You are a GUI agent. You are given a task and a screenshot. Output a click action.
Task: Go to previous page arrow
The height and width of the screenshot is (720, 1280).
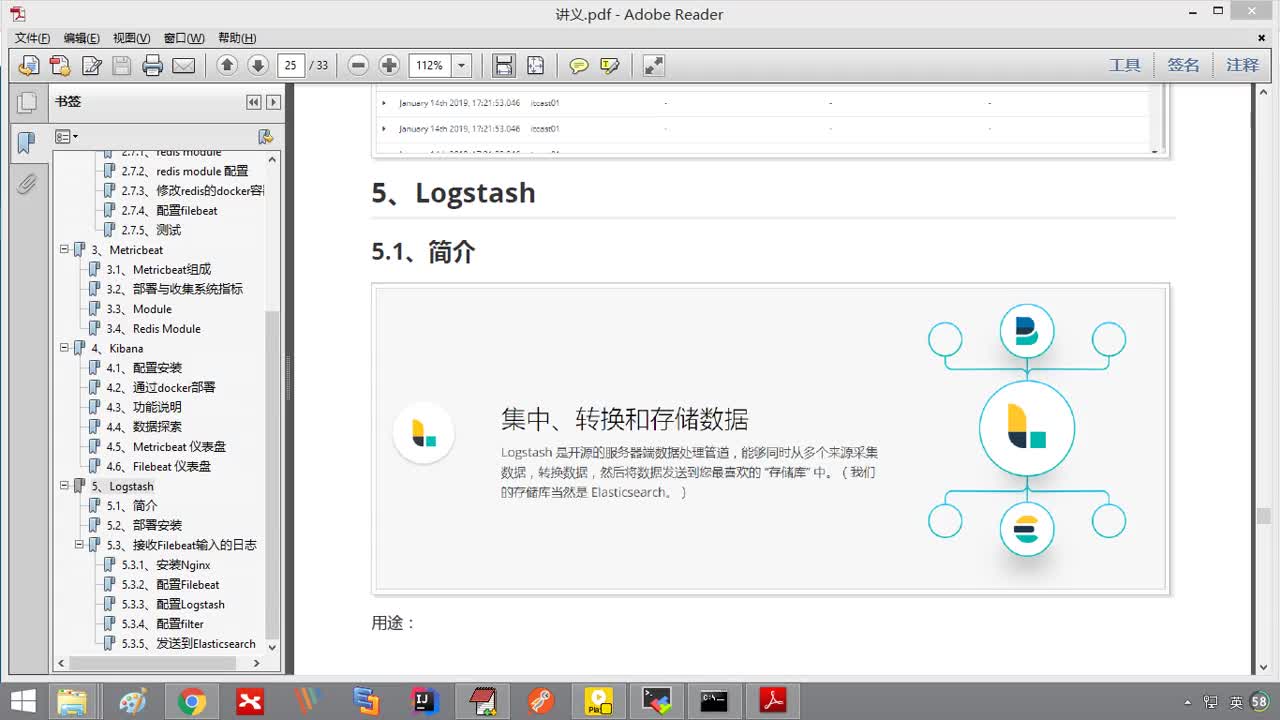pyautogui.click(x=227, y=65)
